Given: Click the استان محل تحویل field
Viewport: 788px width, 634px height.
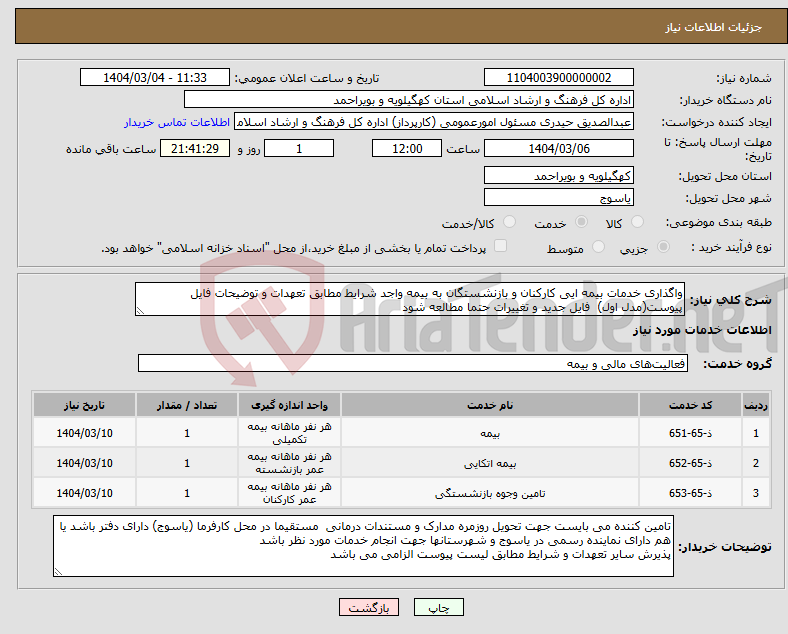Looking at the screenshot, I should click(x=558, y=175).
